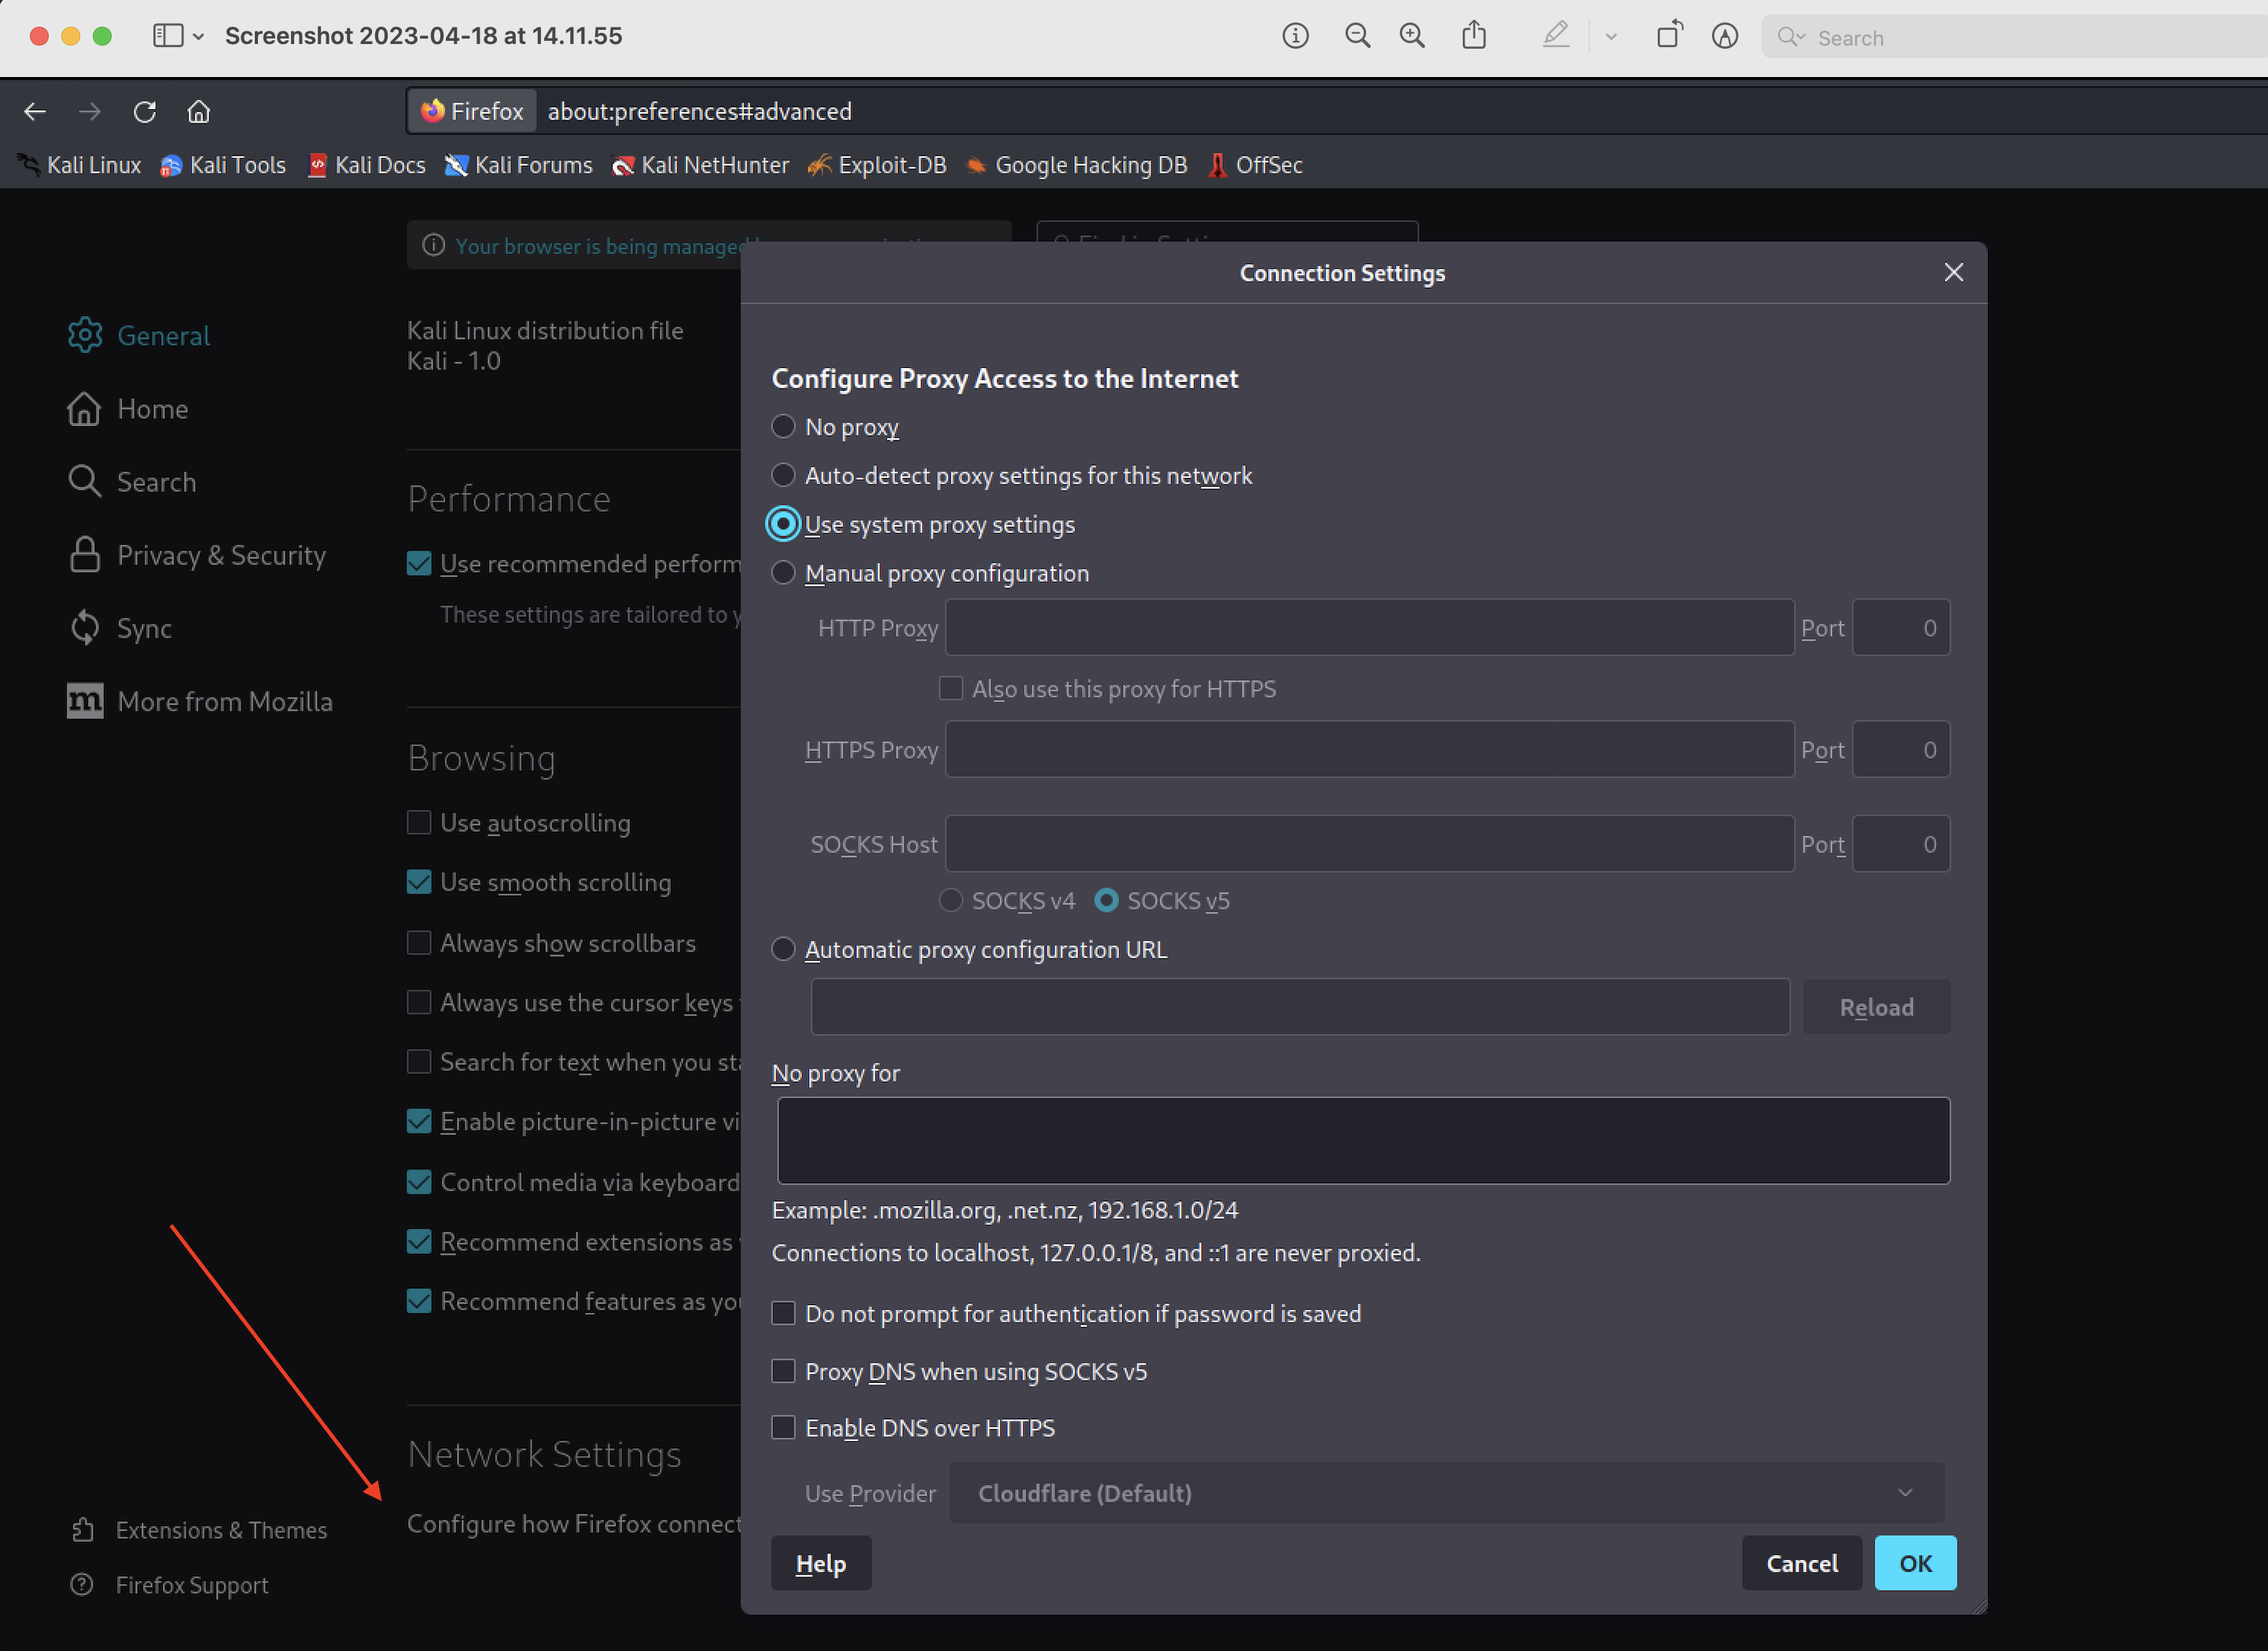Viewport: 2268px width, 1651px height.
Task: Show image info with inspector icon
Action: point(1295,36)
